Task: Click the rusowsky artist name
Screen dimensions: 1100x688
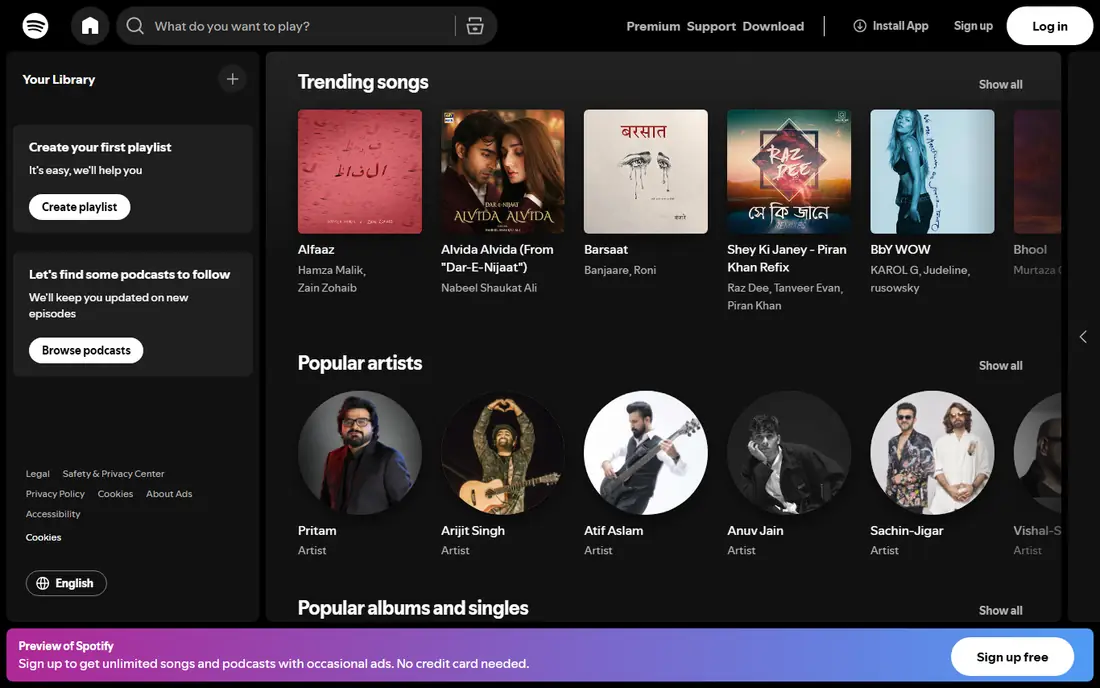Action: click(894, 288)
